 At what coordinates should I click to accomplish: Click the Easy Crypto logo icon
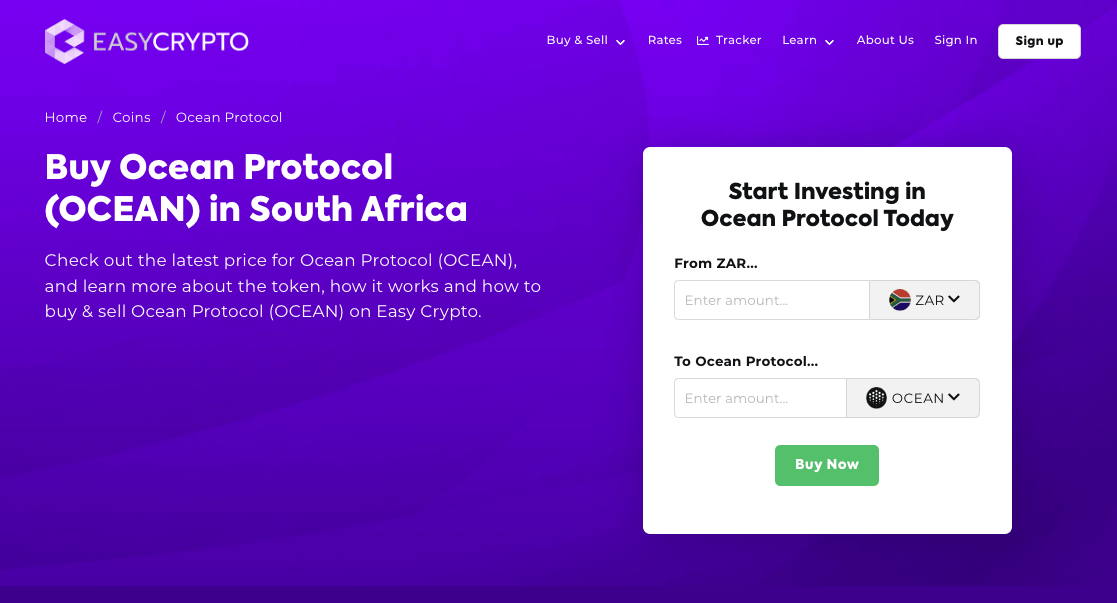[64, 41]
